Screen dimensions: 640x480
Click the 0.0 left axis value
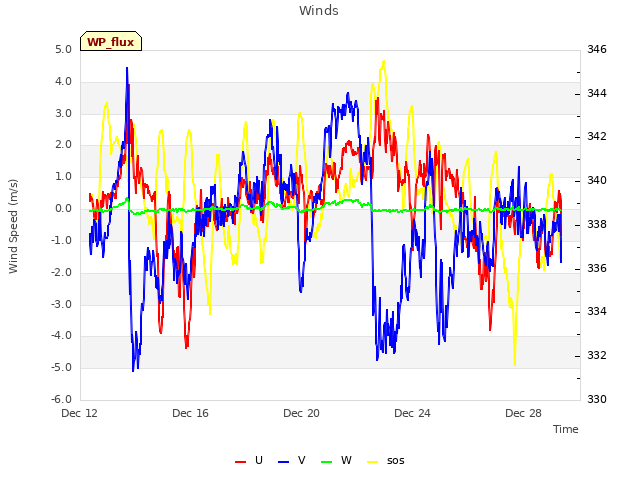[x=64, y=209]
